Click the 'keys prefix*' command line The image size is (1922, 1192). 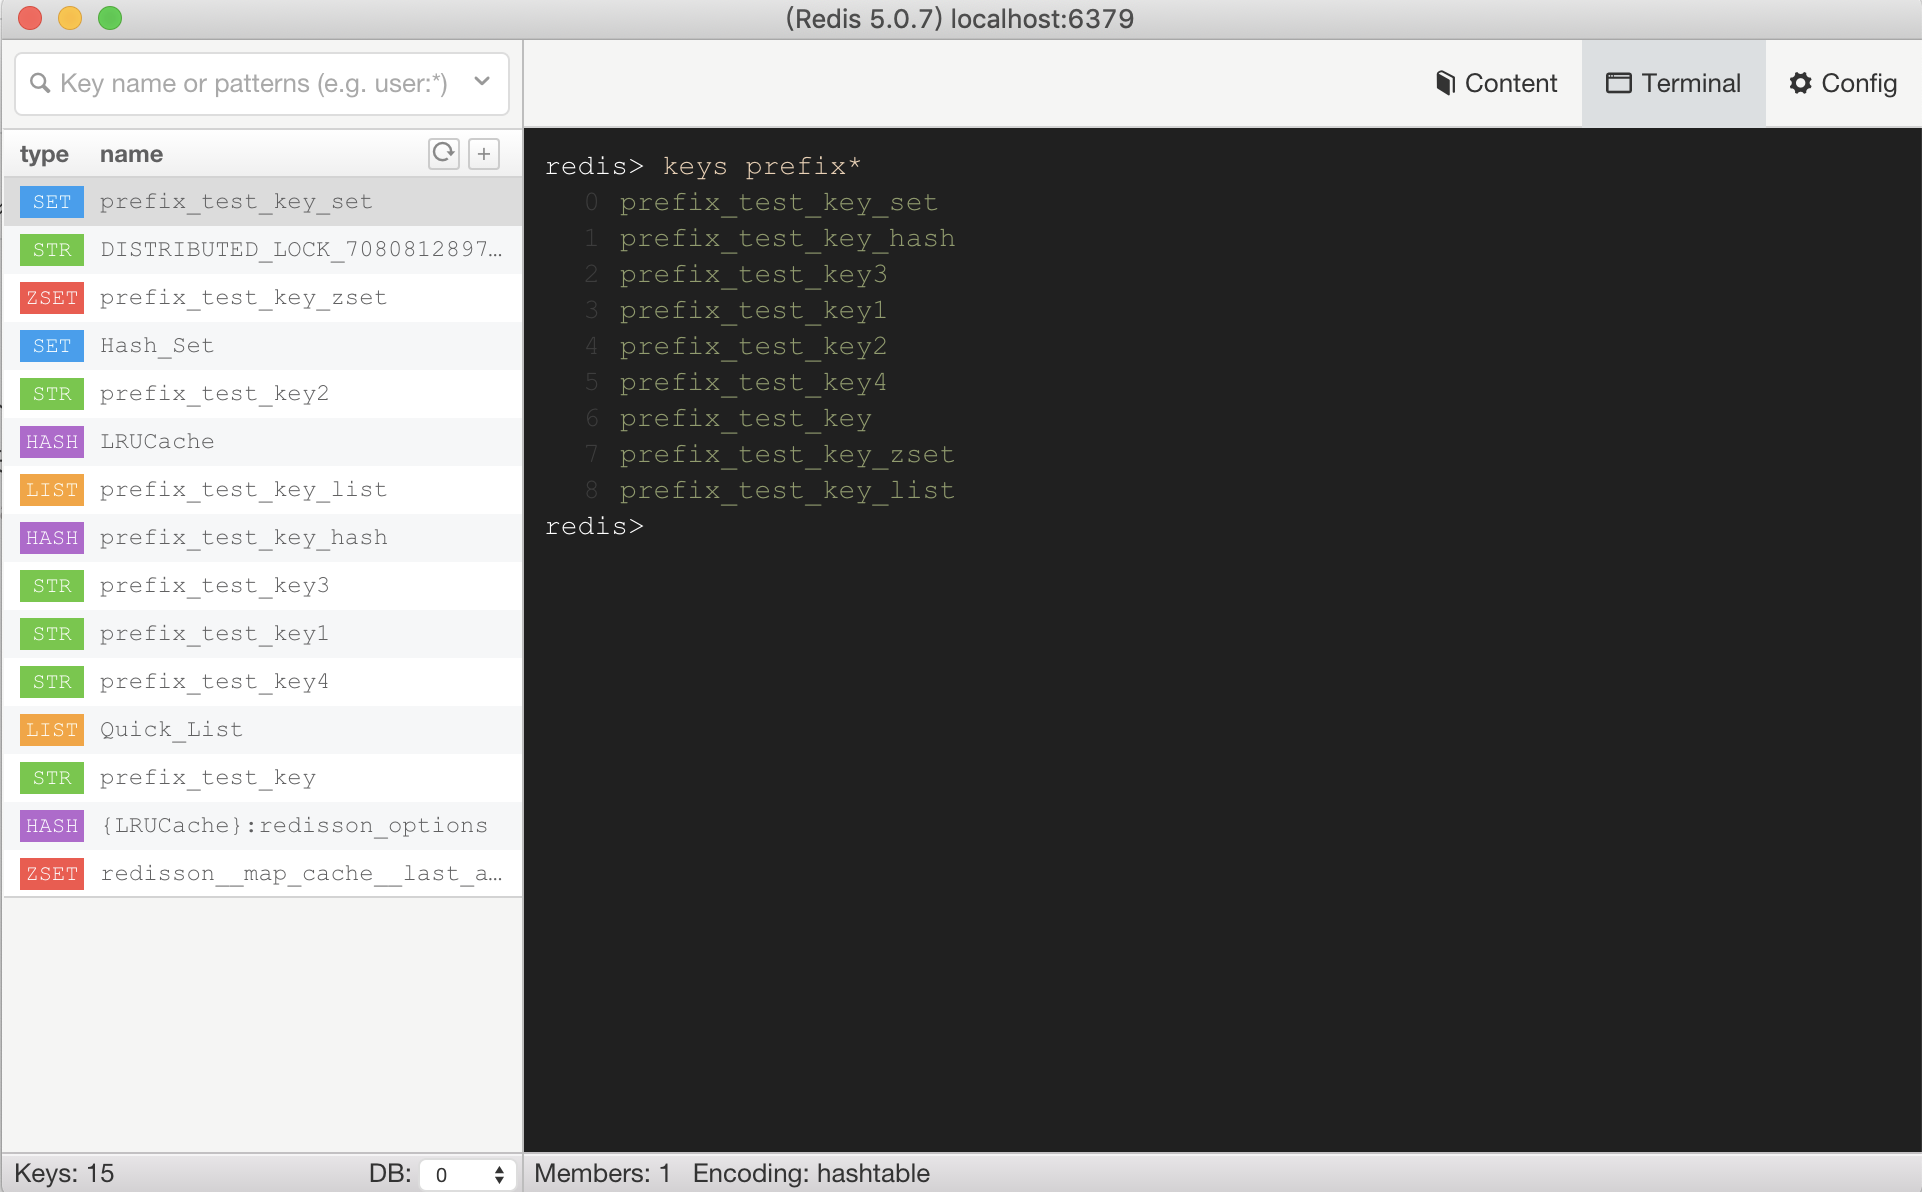(703, 166)
